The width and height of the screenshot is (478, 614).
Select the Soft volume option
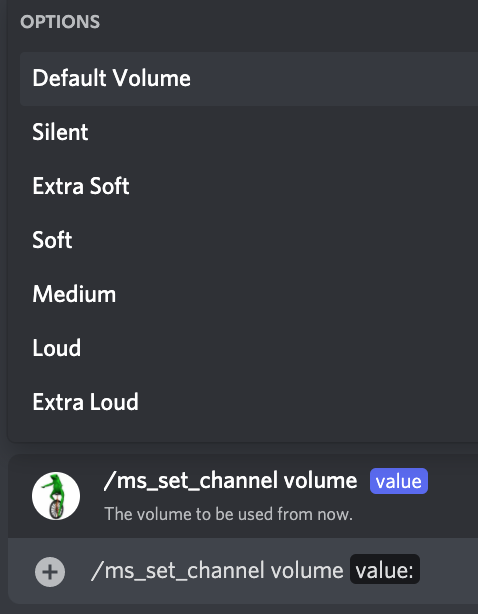coord(249,240)
